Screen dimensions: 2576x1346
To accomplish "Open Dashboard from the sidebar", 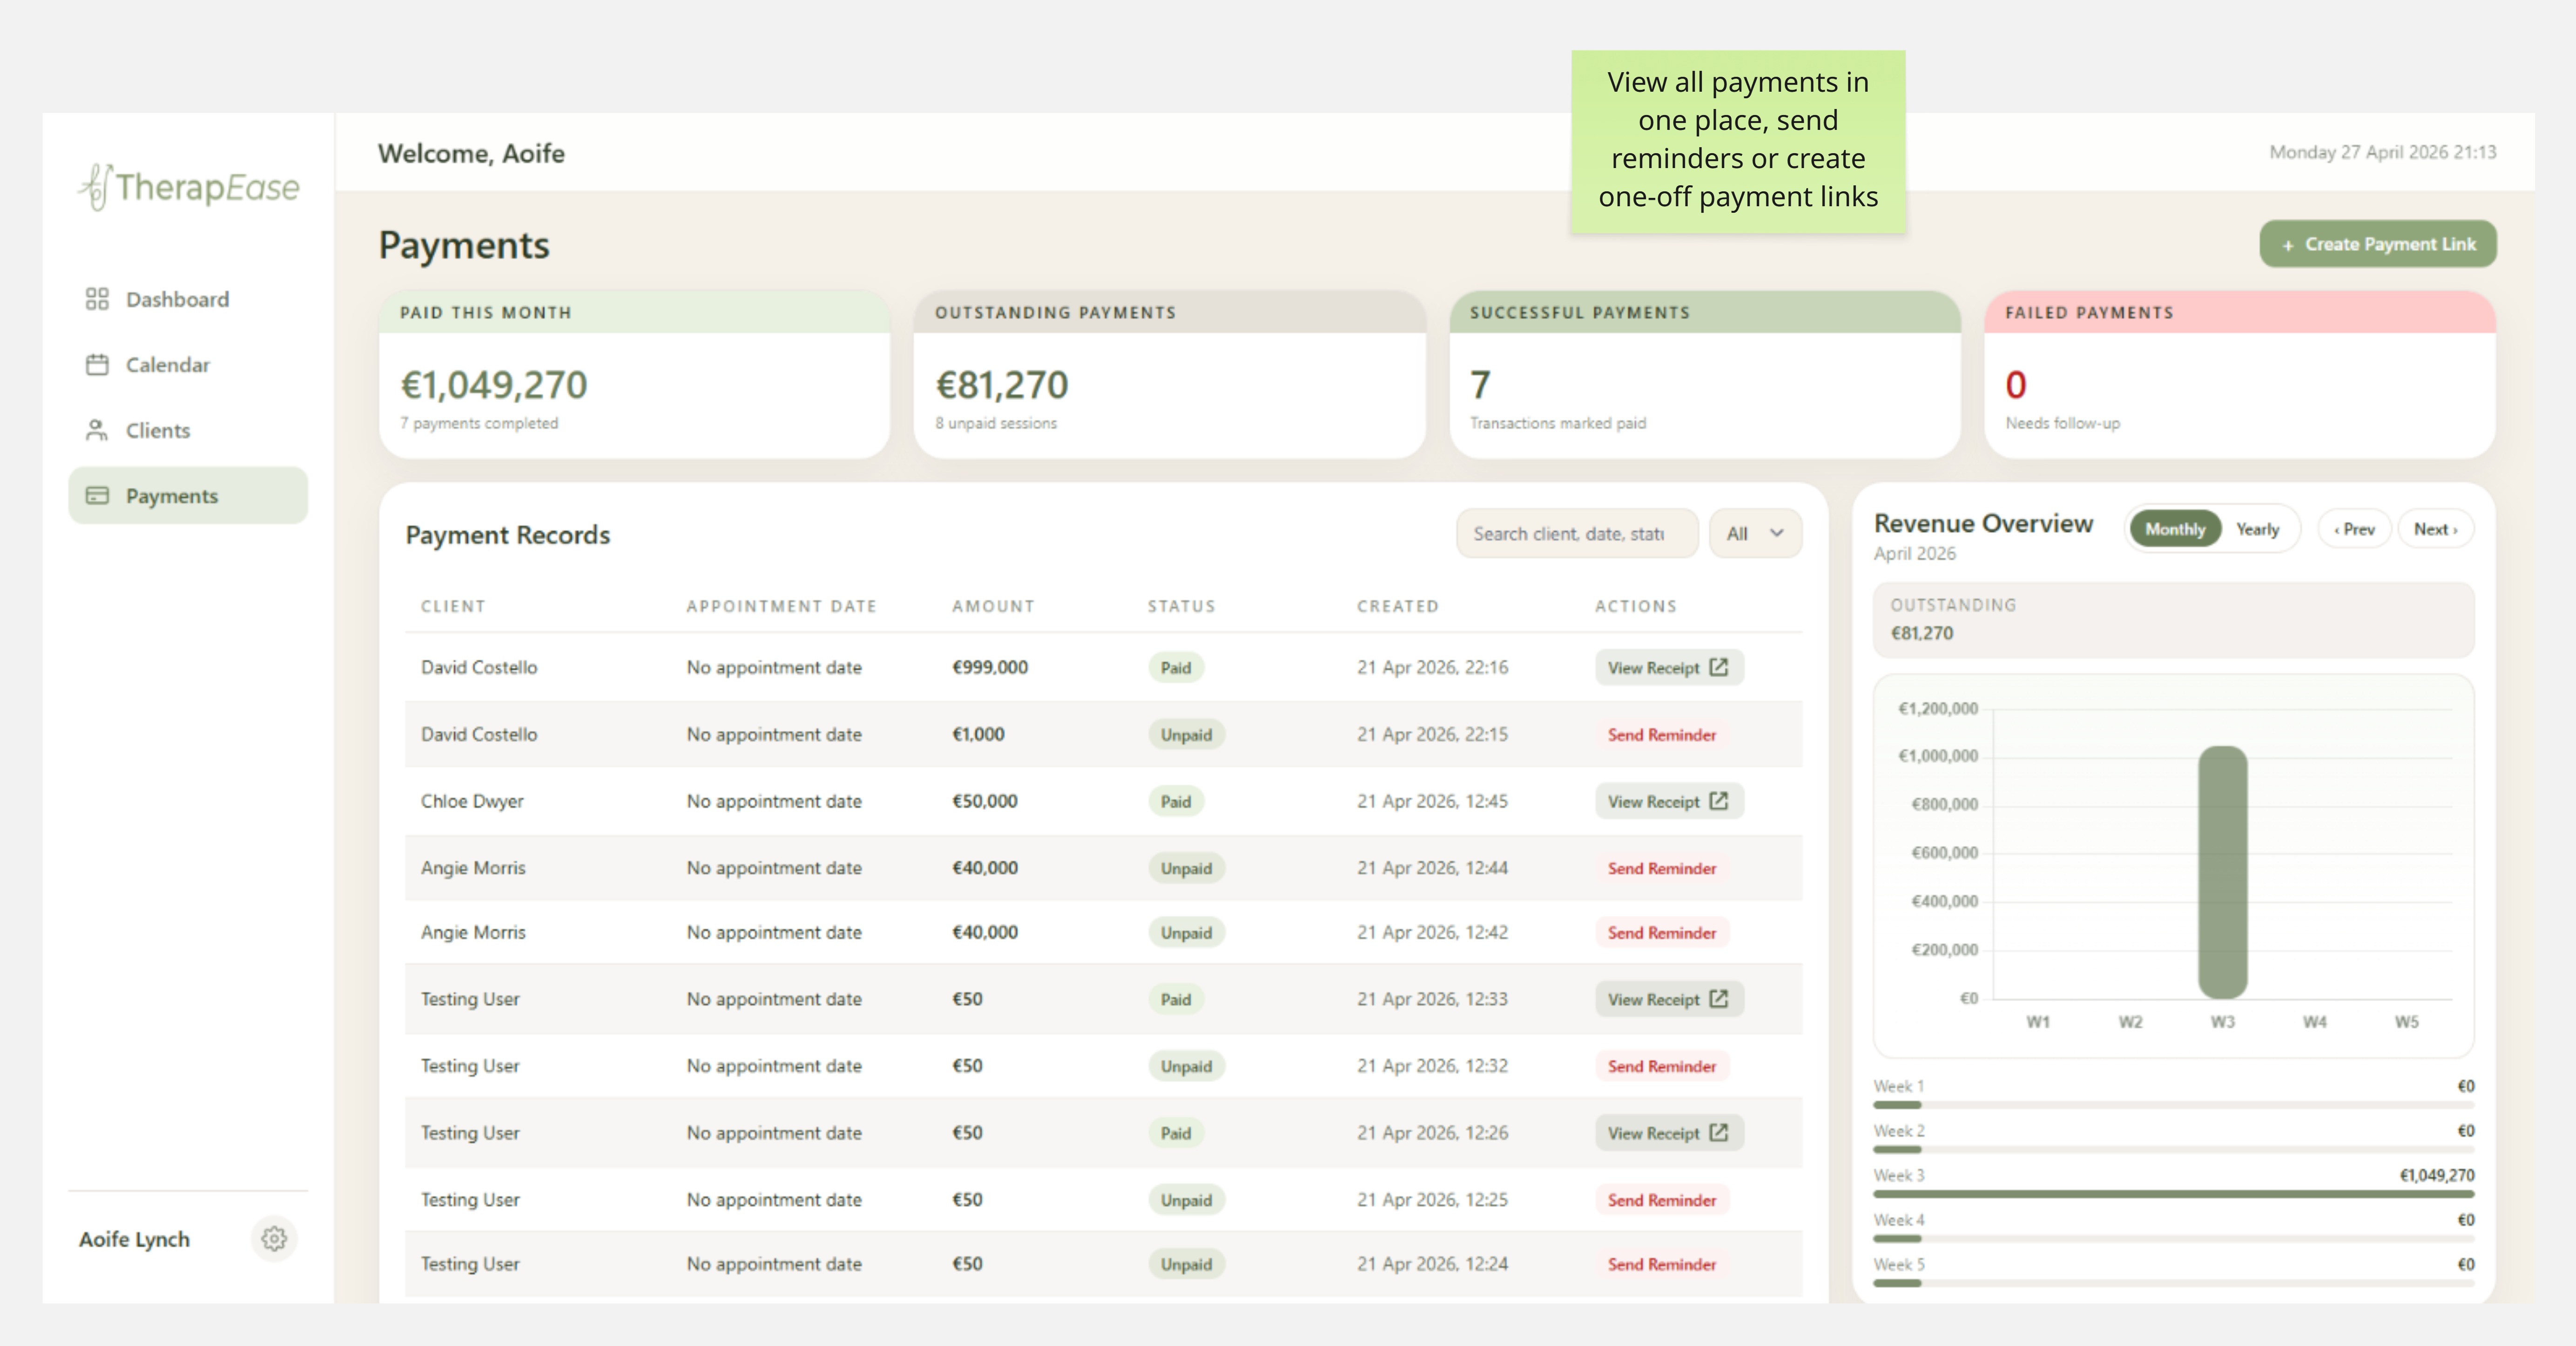I will click(188, 299).
